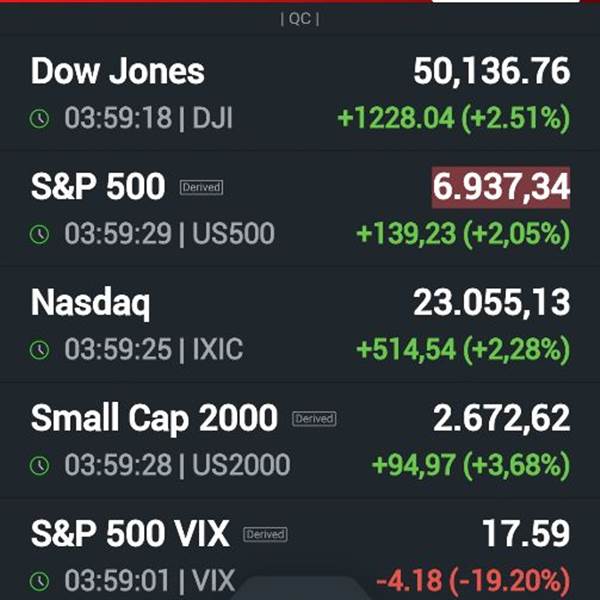
Task: Click the clock icon in S&P 500 row
Action: tap(39, 234)
